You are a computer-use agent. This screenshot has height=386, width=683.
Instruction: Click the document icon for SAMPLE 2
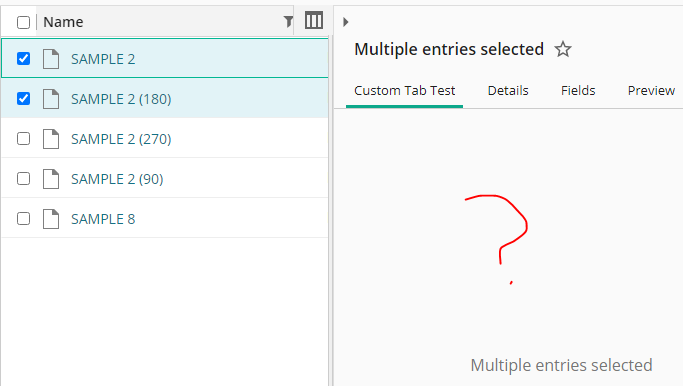tap(51, 59)
